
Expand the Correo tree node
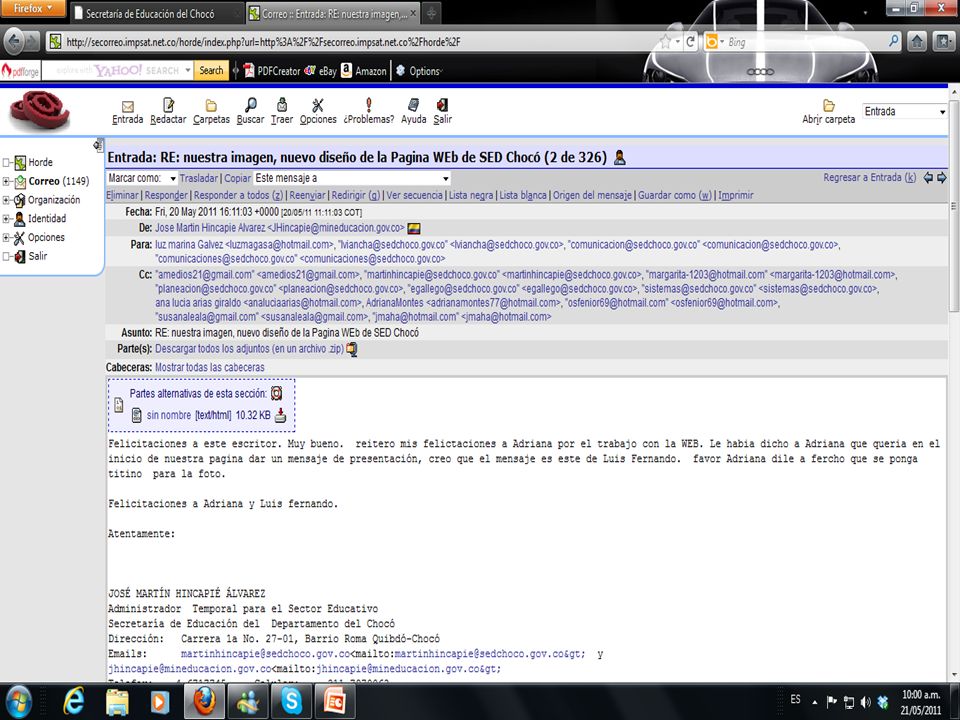(6, 181)
